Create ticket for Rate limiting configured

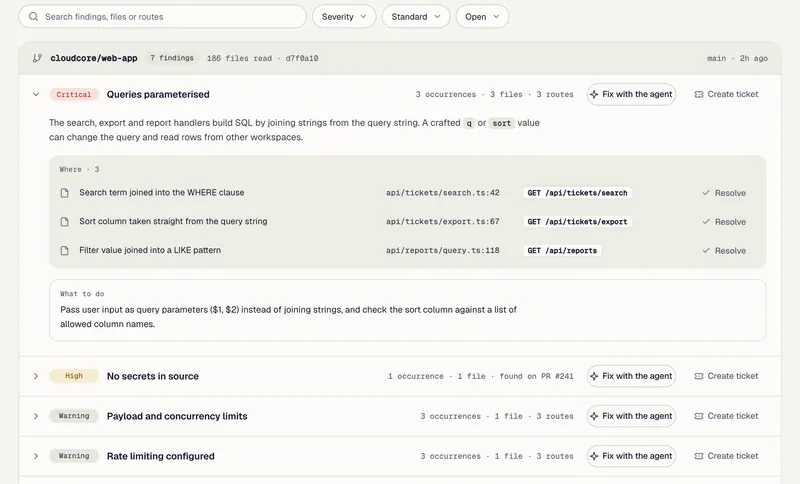click(x=727, y=456)
